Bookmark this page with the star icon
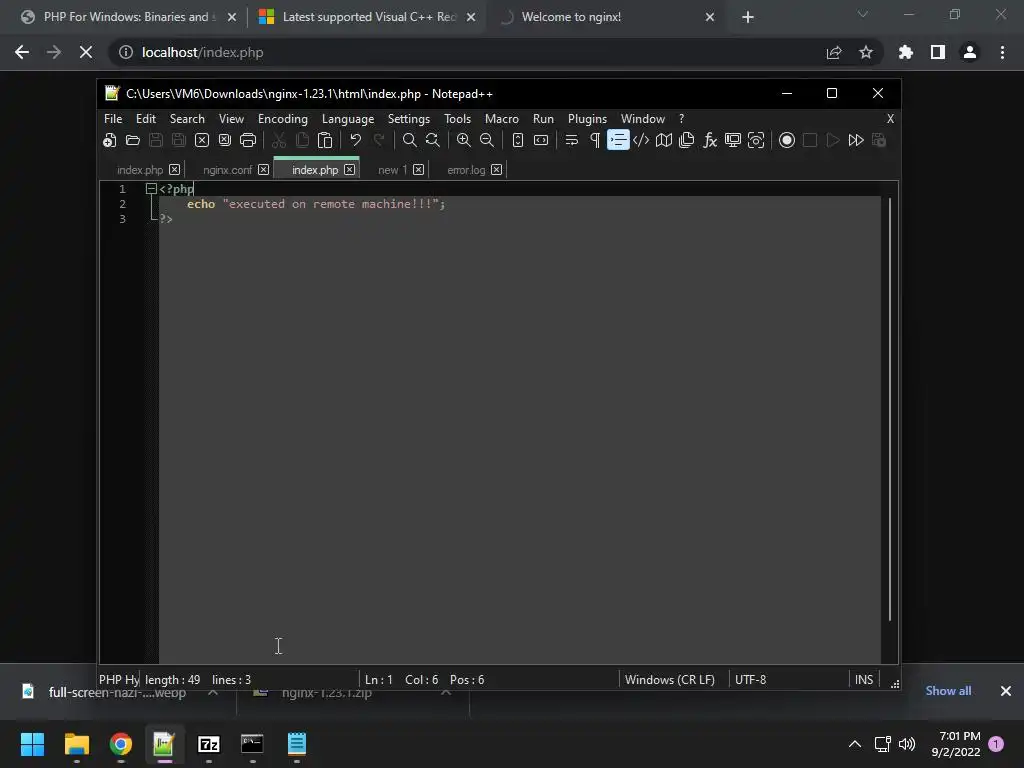The image size is (1024, 768). pyautogui.click(x=866, y=52)
